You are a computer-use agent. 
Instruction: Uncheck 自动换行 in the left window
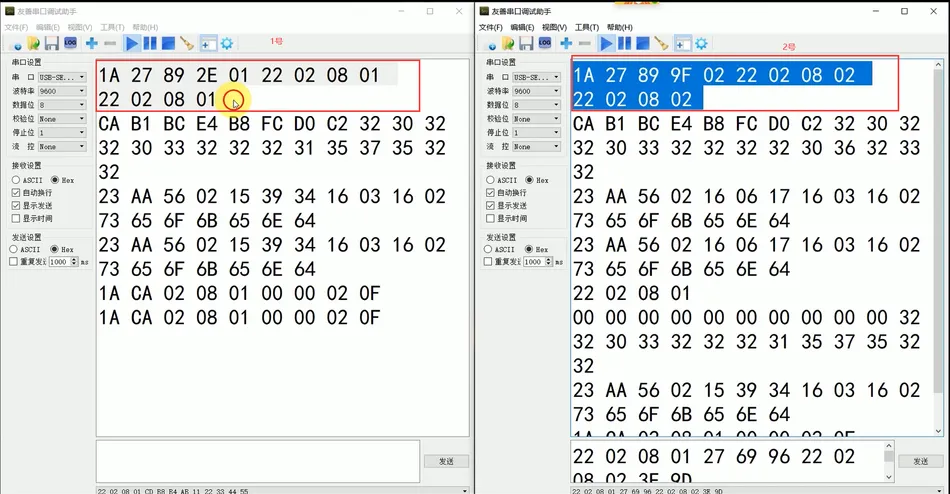[16, 193]
